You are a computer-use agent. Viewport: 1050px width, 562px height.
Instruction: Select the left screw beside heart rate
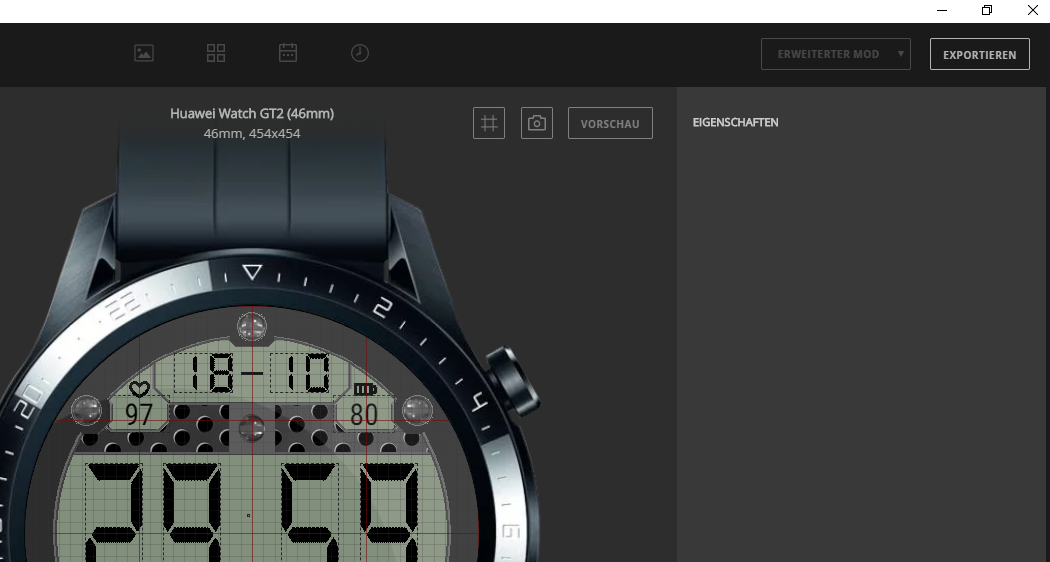(x=88, y=409)
